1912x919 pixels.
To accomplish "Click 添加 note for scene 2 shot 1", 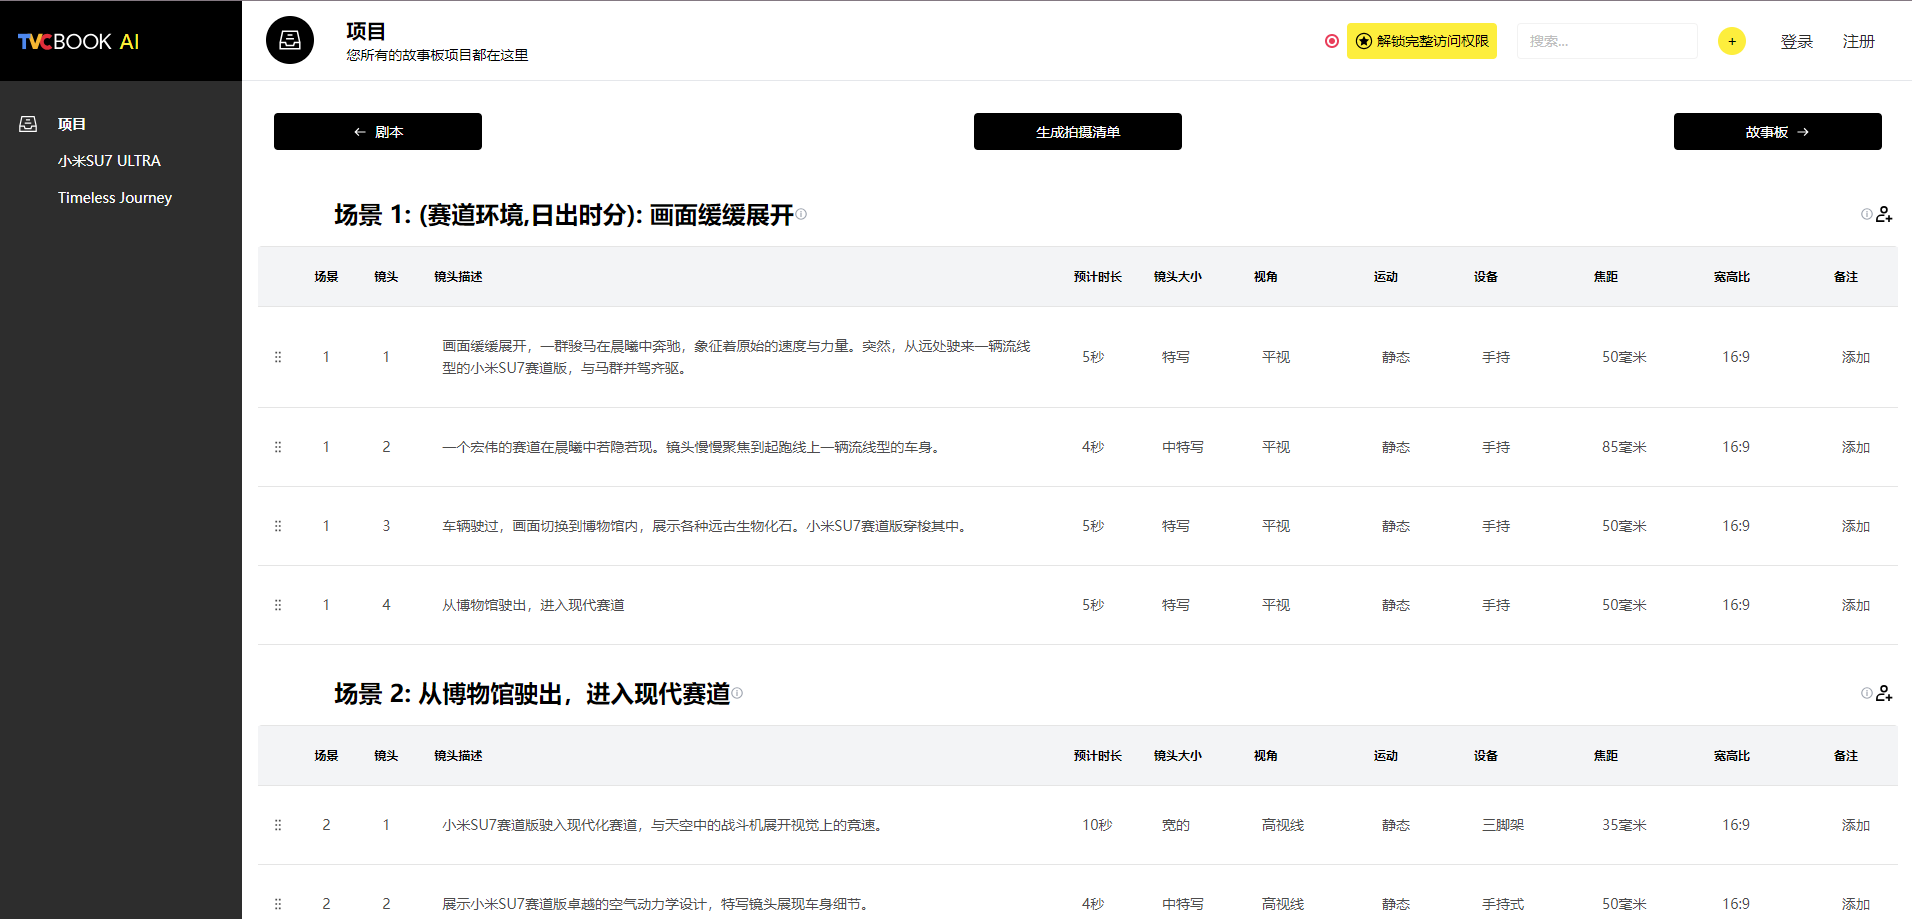I will pyautogui.click(x=1856, y=825).
